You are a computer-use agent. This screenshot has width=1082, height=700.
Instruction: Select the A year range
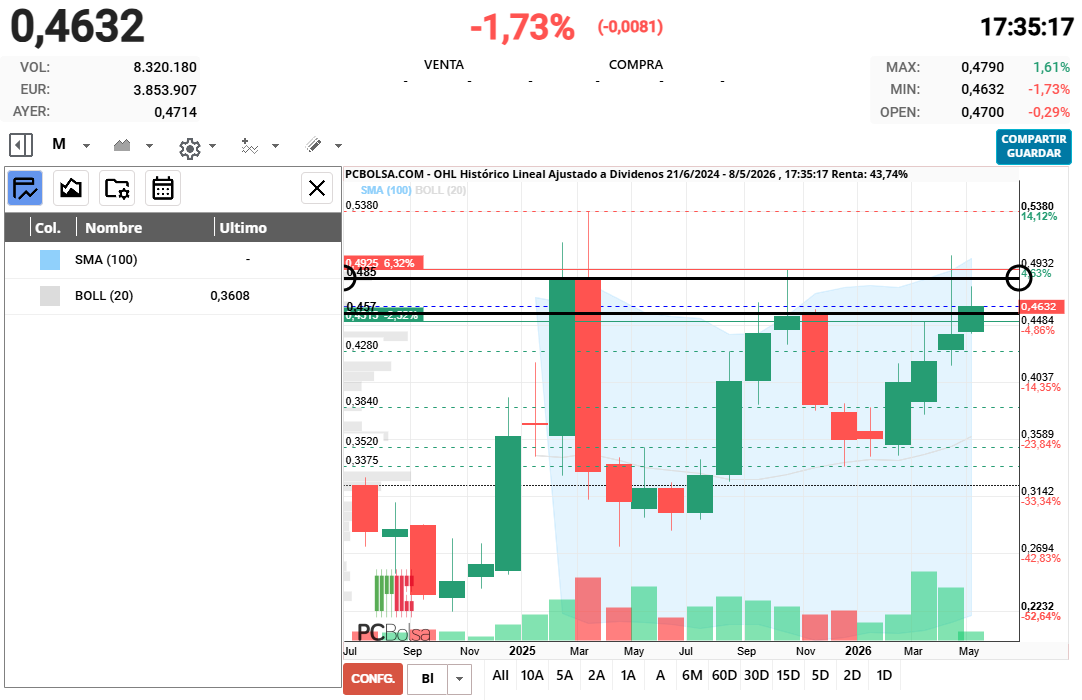[x=660, y=675]
